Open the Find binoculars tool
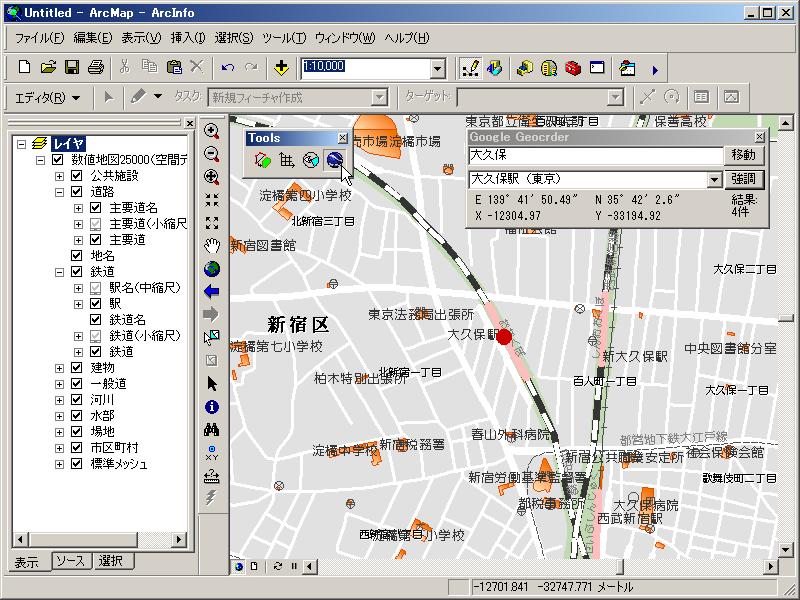800x600 pixels. tap(212, 430)
